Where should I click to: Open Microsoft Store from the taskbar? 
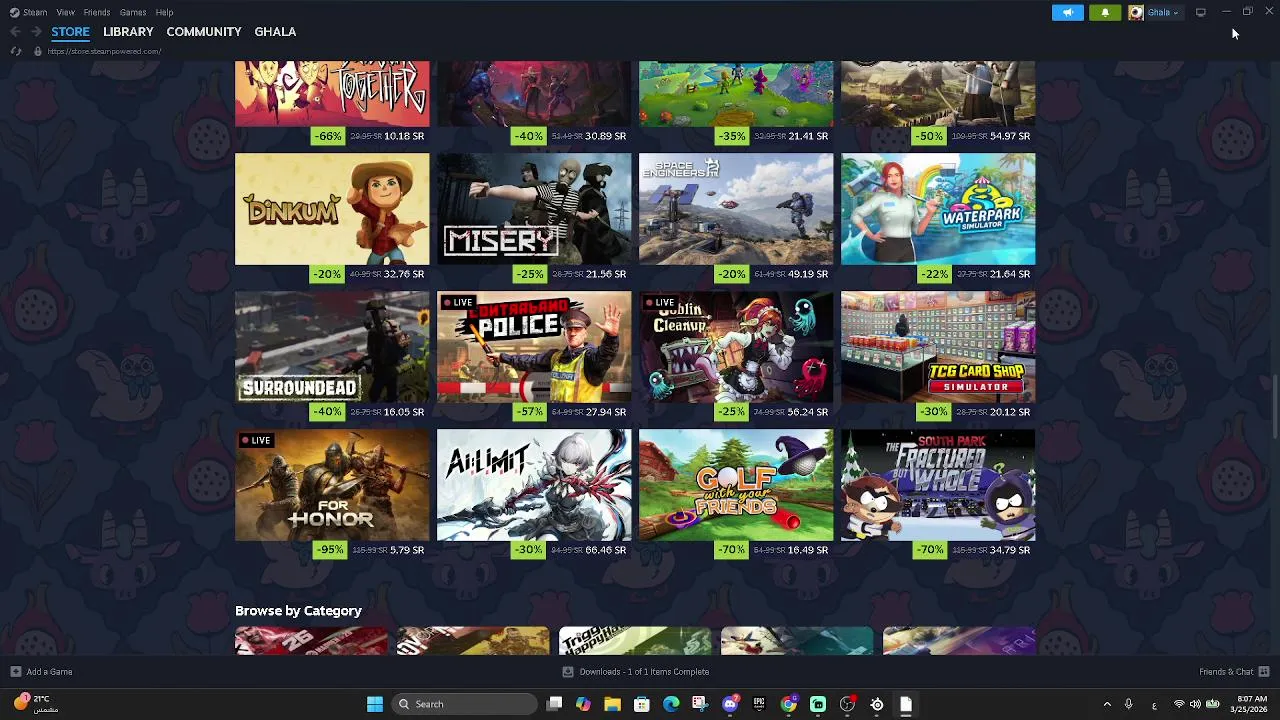tap(642, 704)
